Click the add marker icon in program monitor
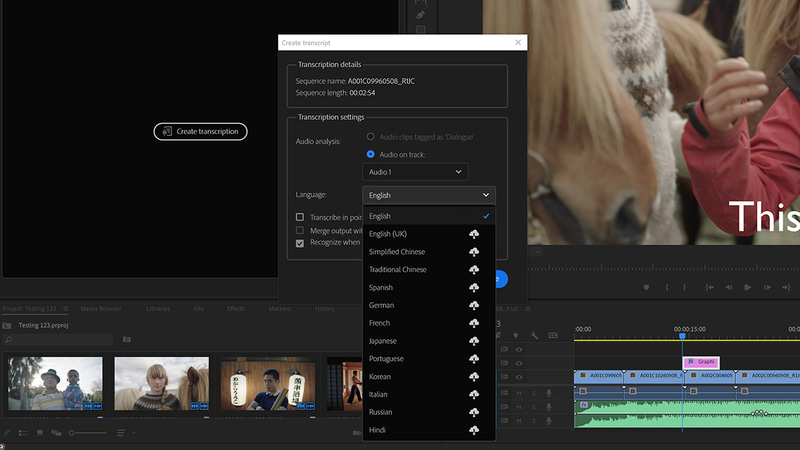 tap(648, 288)
